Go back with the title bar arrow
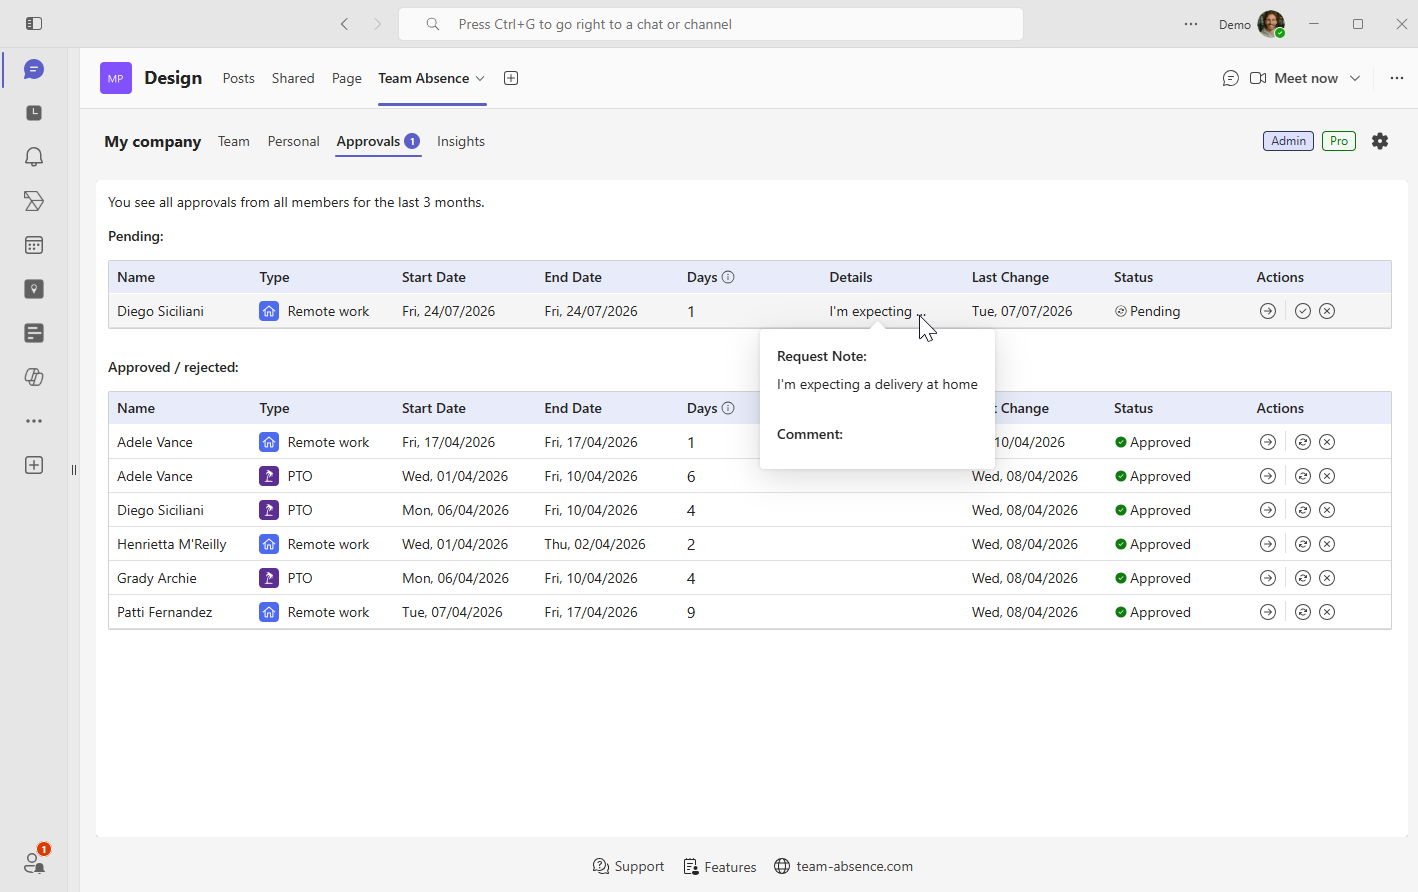This screenshot has height=892, width=1418. 345,24
